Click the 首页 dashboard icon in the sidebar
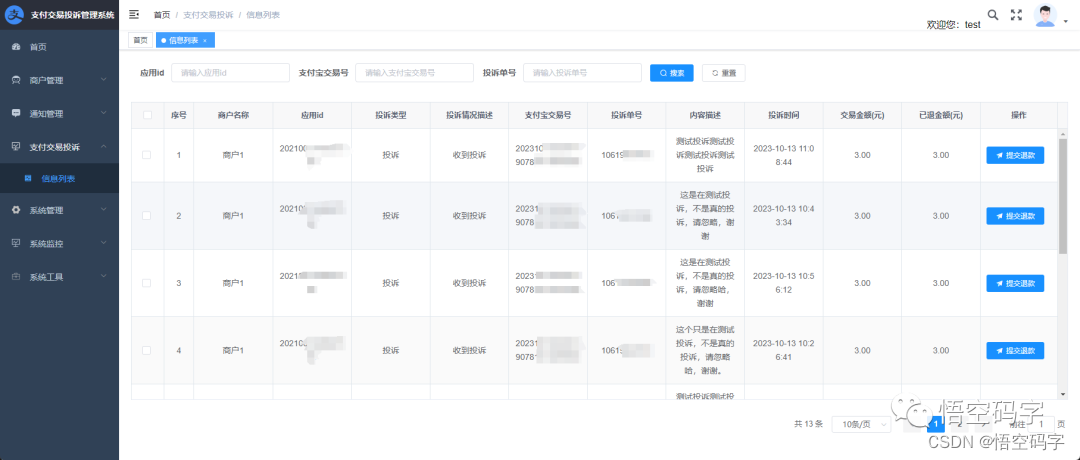The image size is (1080, 460). [x=16, y=47]
